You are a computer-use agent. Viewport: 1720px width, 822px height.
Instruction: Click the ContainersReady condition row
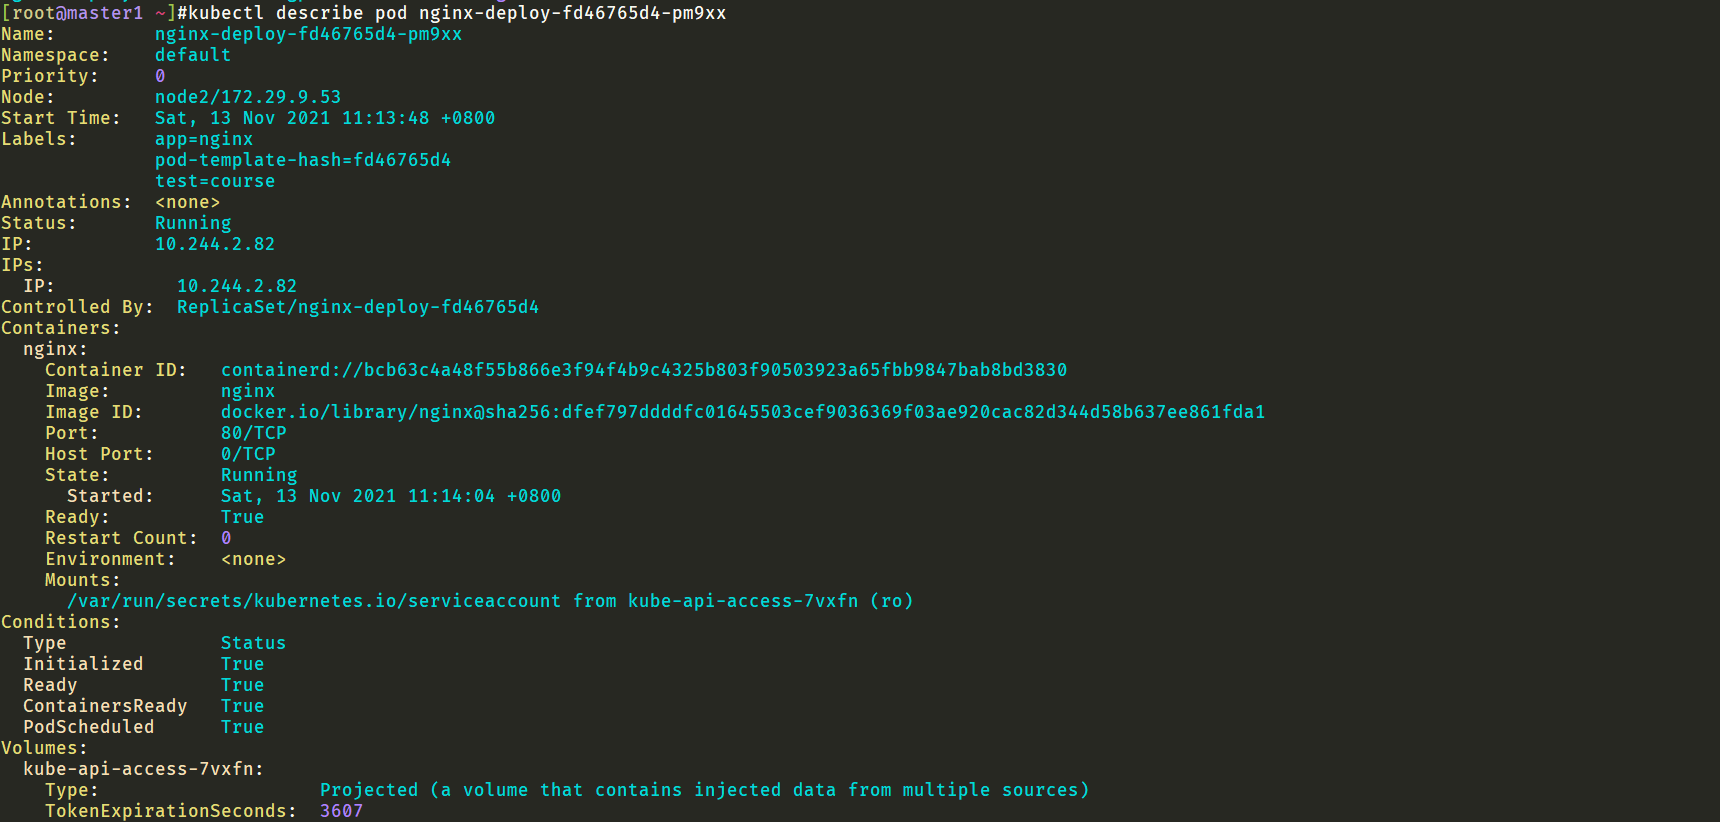[144, 706]
